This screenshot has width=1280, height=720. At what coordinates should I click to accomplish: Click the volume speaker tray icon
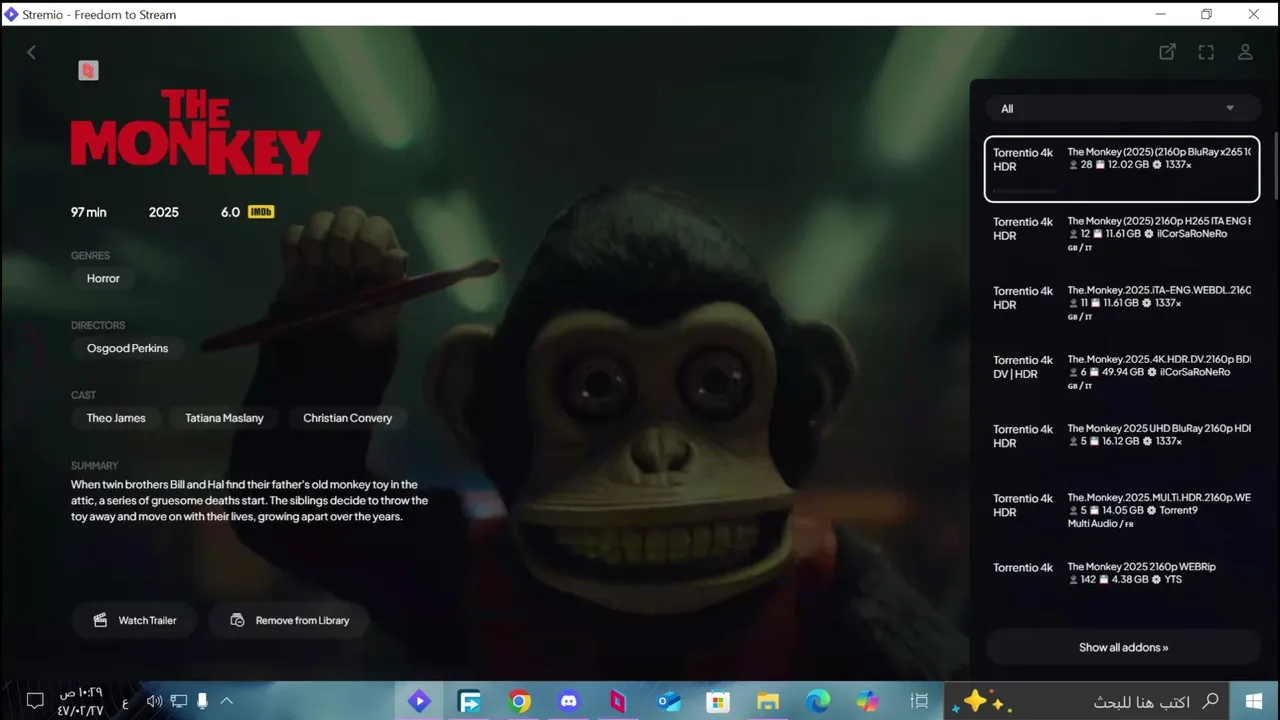154,701
